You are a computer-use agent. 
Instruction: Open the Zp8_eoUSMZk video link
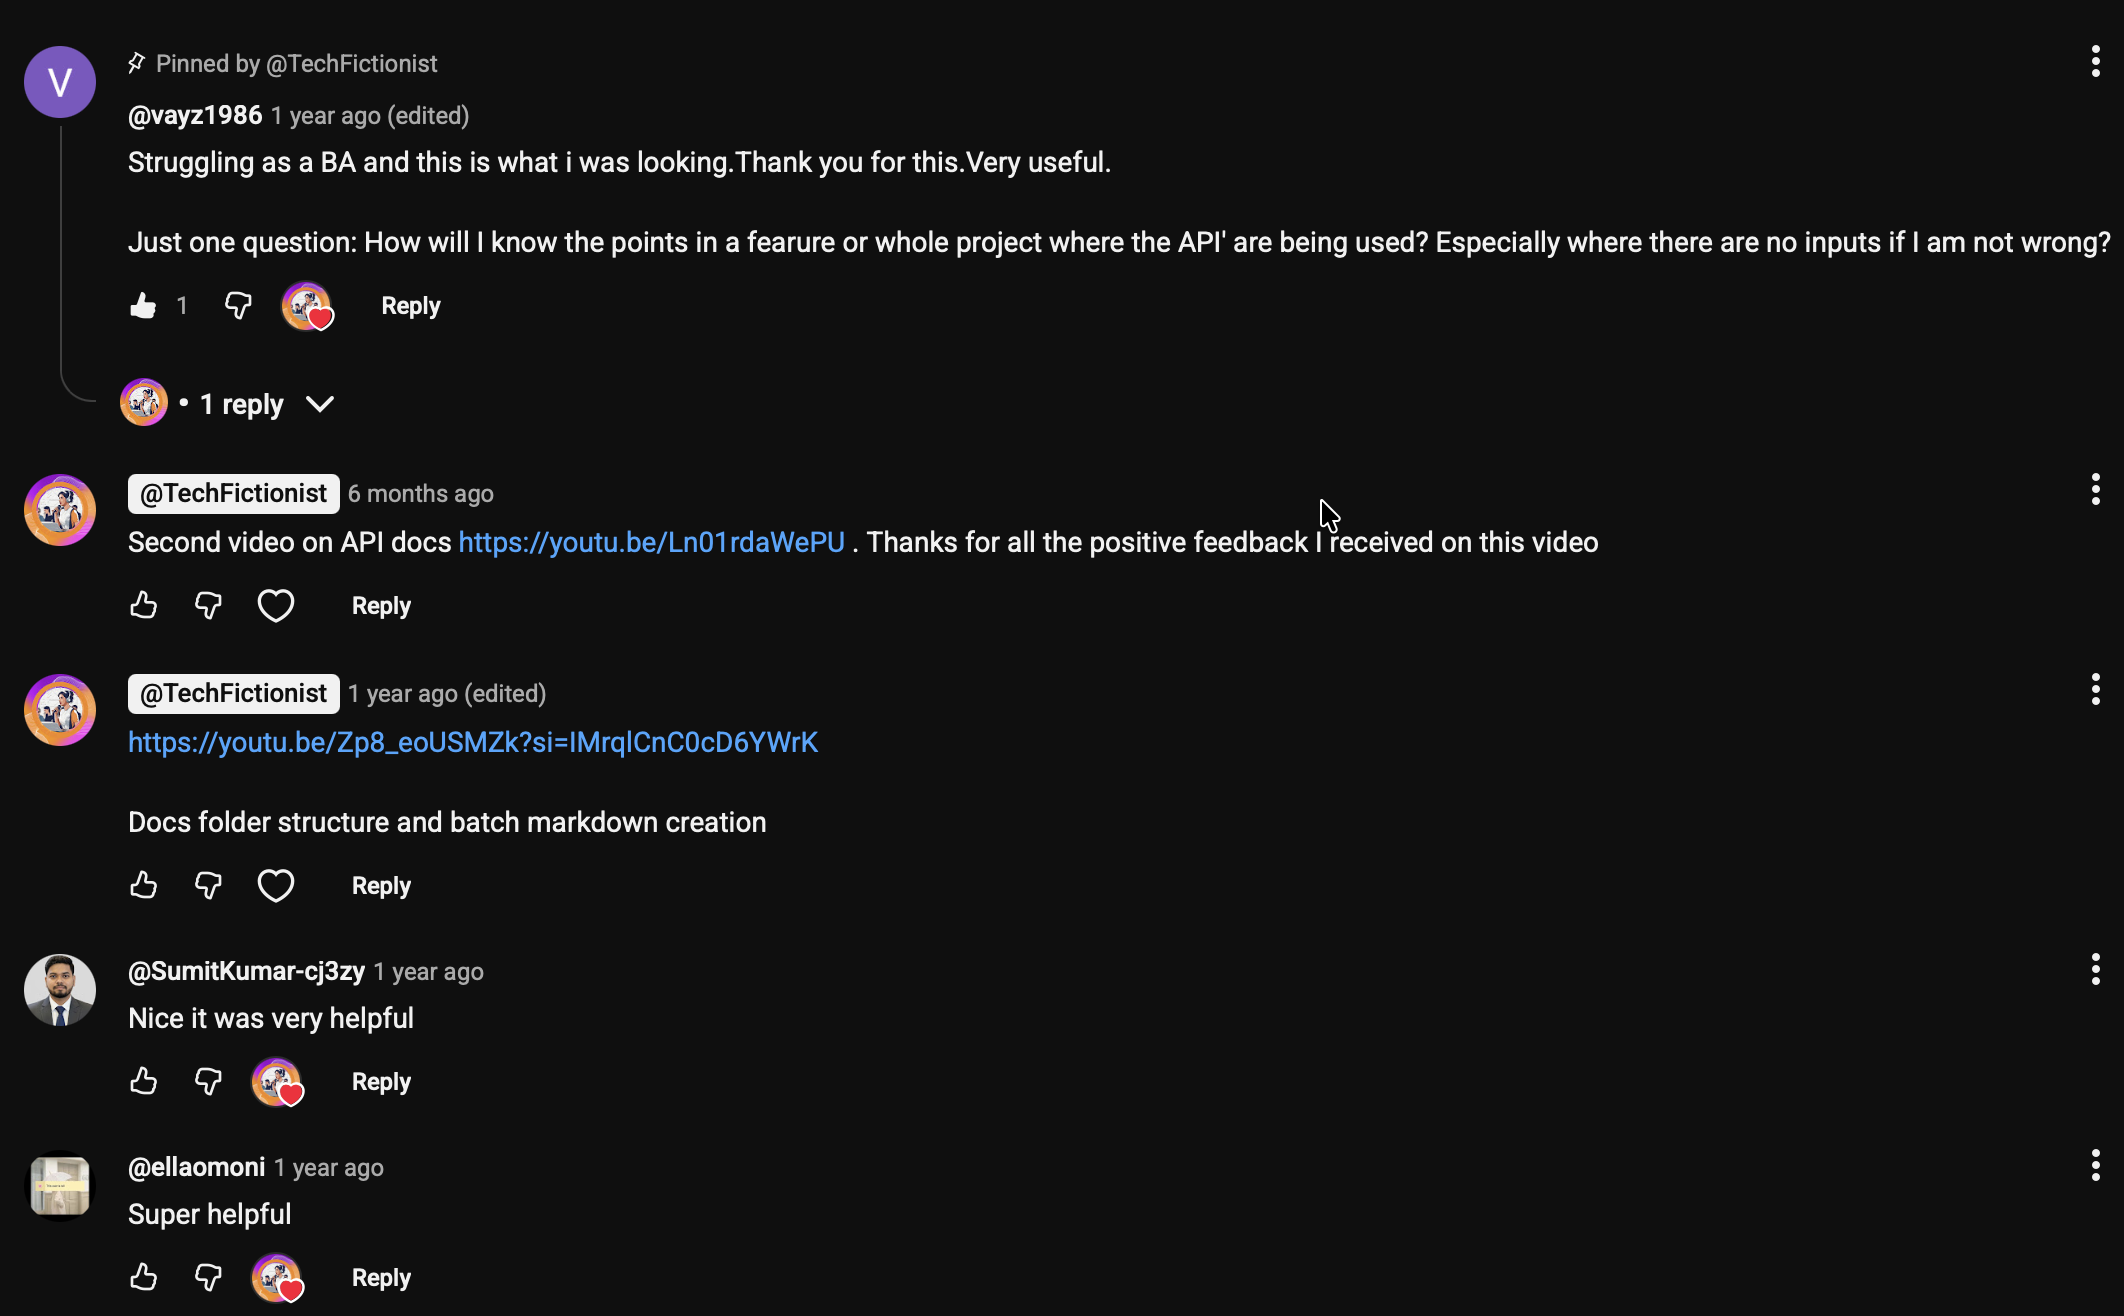472,742
